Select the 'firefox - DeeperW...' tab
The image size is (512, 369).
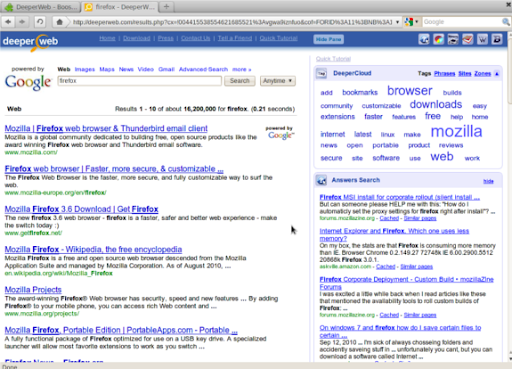(x=120, y=7)
